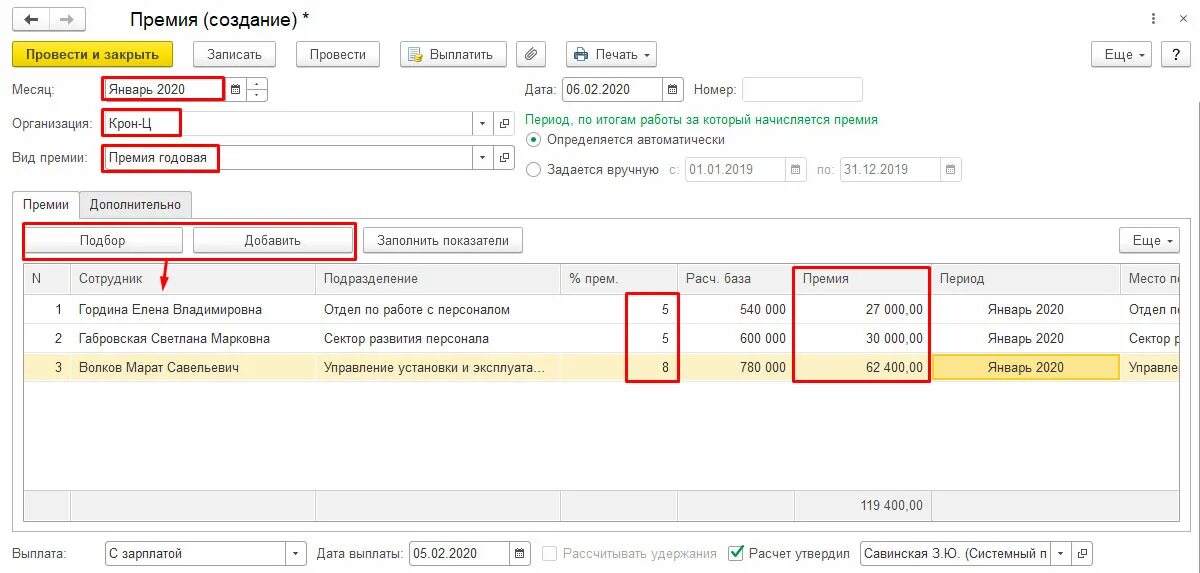The height and width of the screenshot is (573, 1200).
Task: Click percent cell 8 for Волков
Action: (x=619, y=367)
